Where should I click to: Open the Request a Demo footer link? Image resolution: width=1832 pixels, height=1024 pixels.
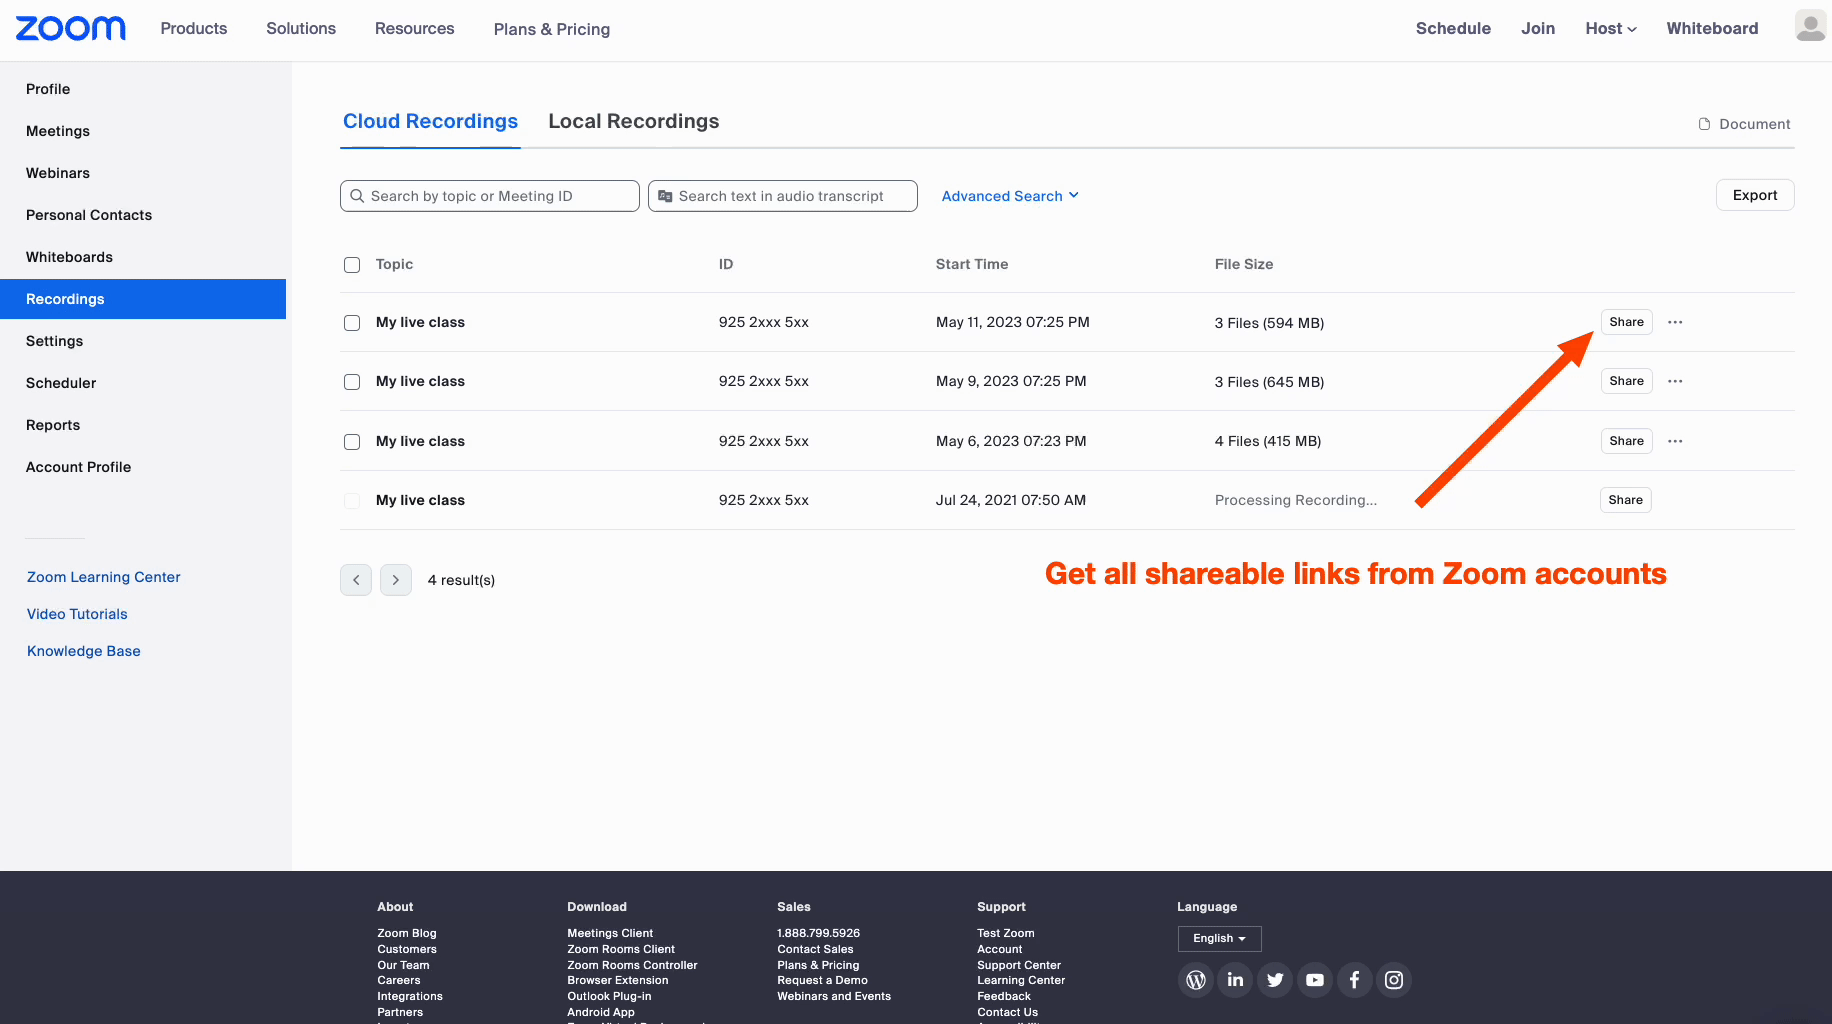[822, 980]
